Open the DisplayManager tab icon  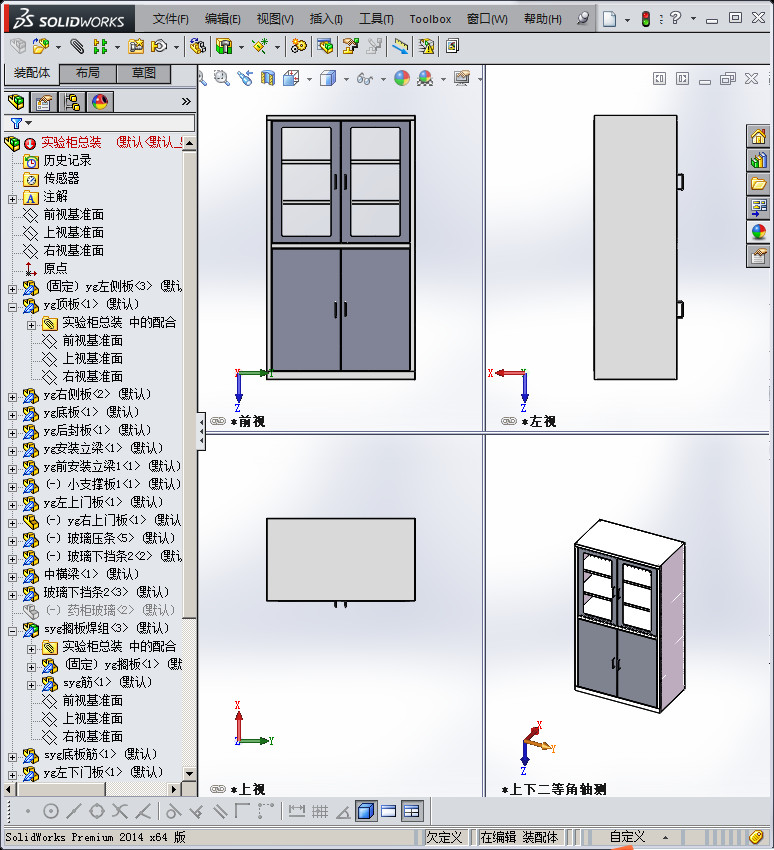click(100, 102)
